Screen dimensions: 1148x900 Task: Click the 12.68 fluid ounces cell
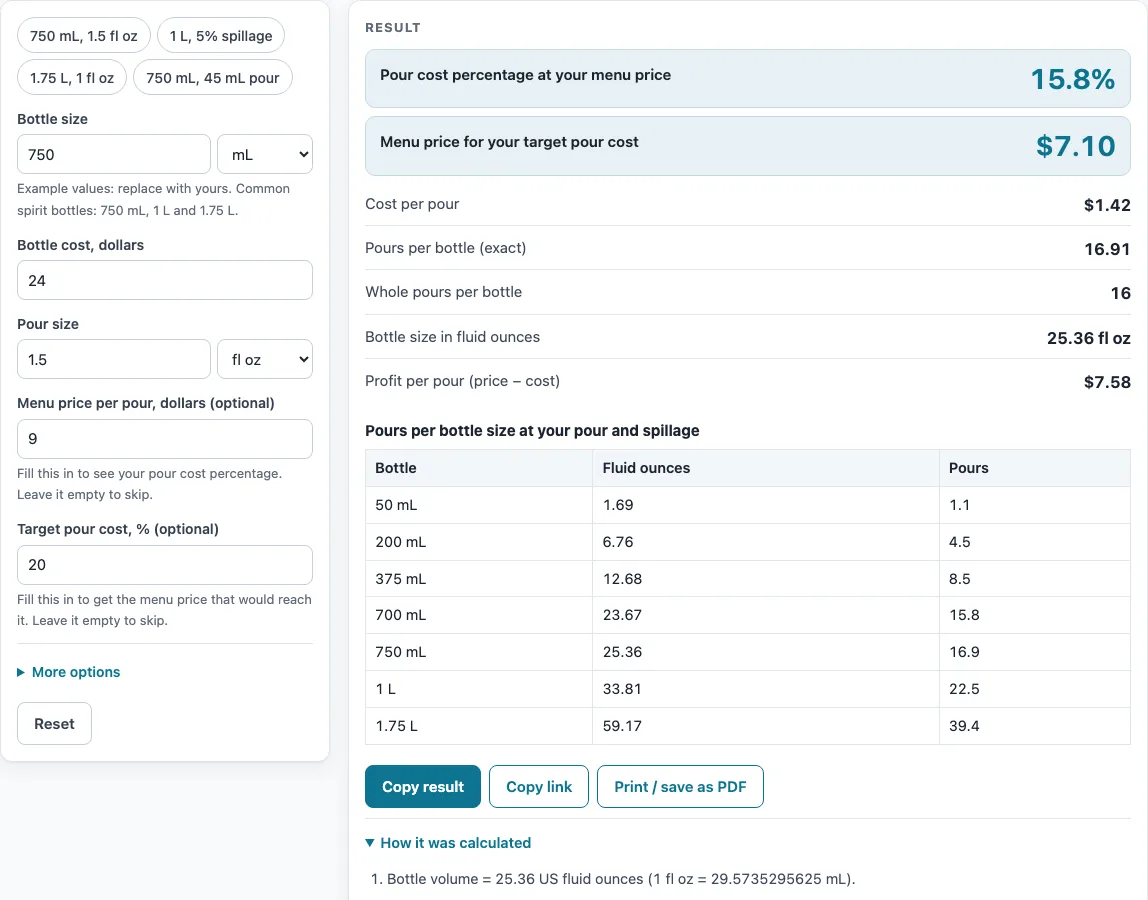coord(766,579)
